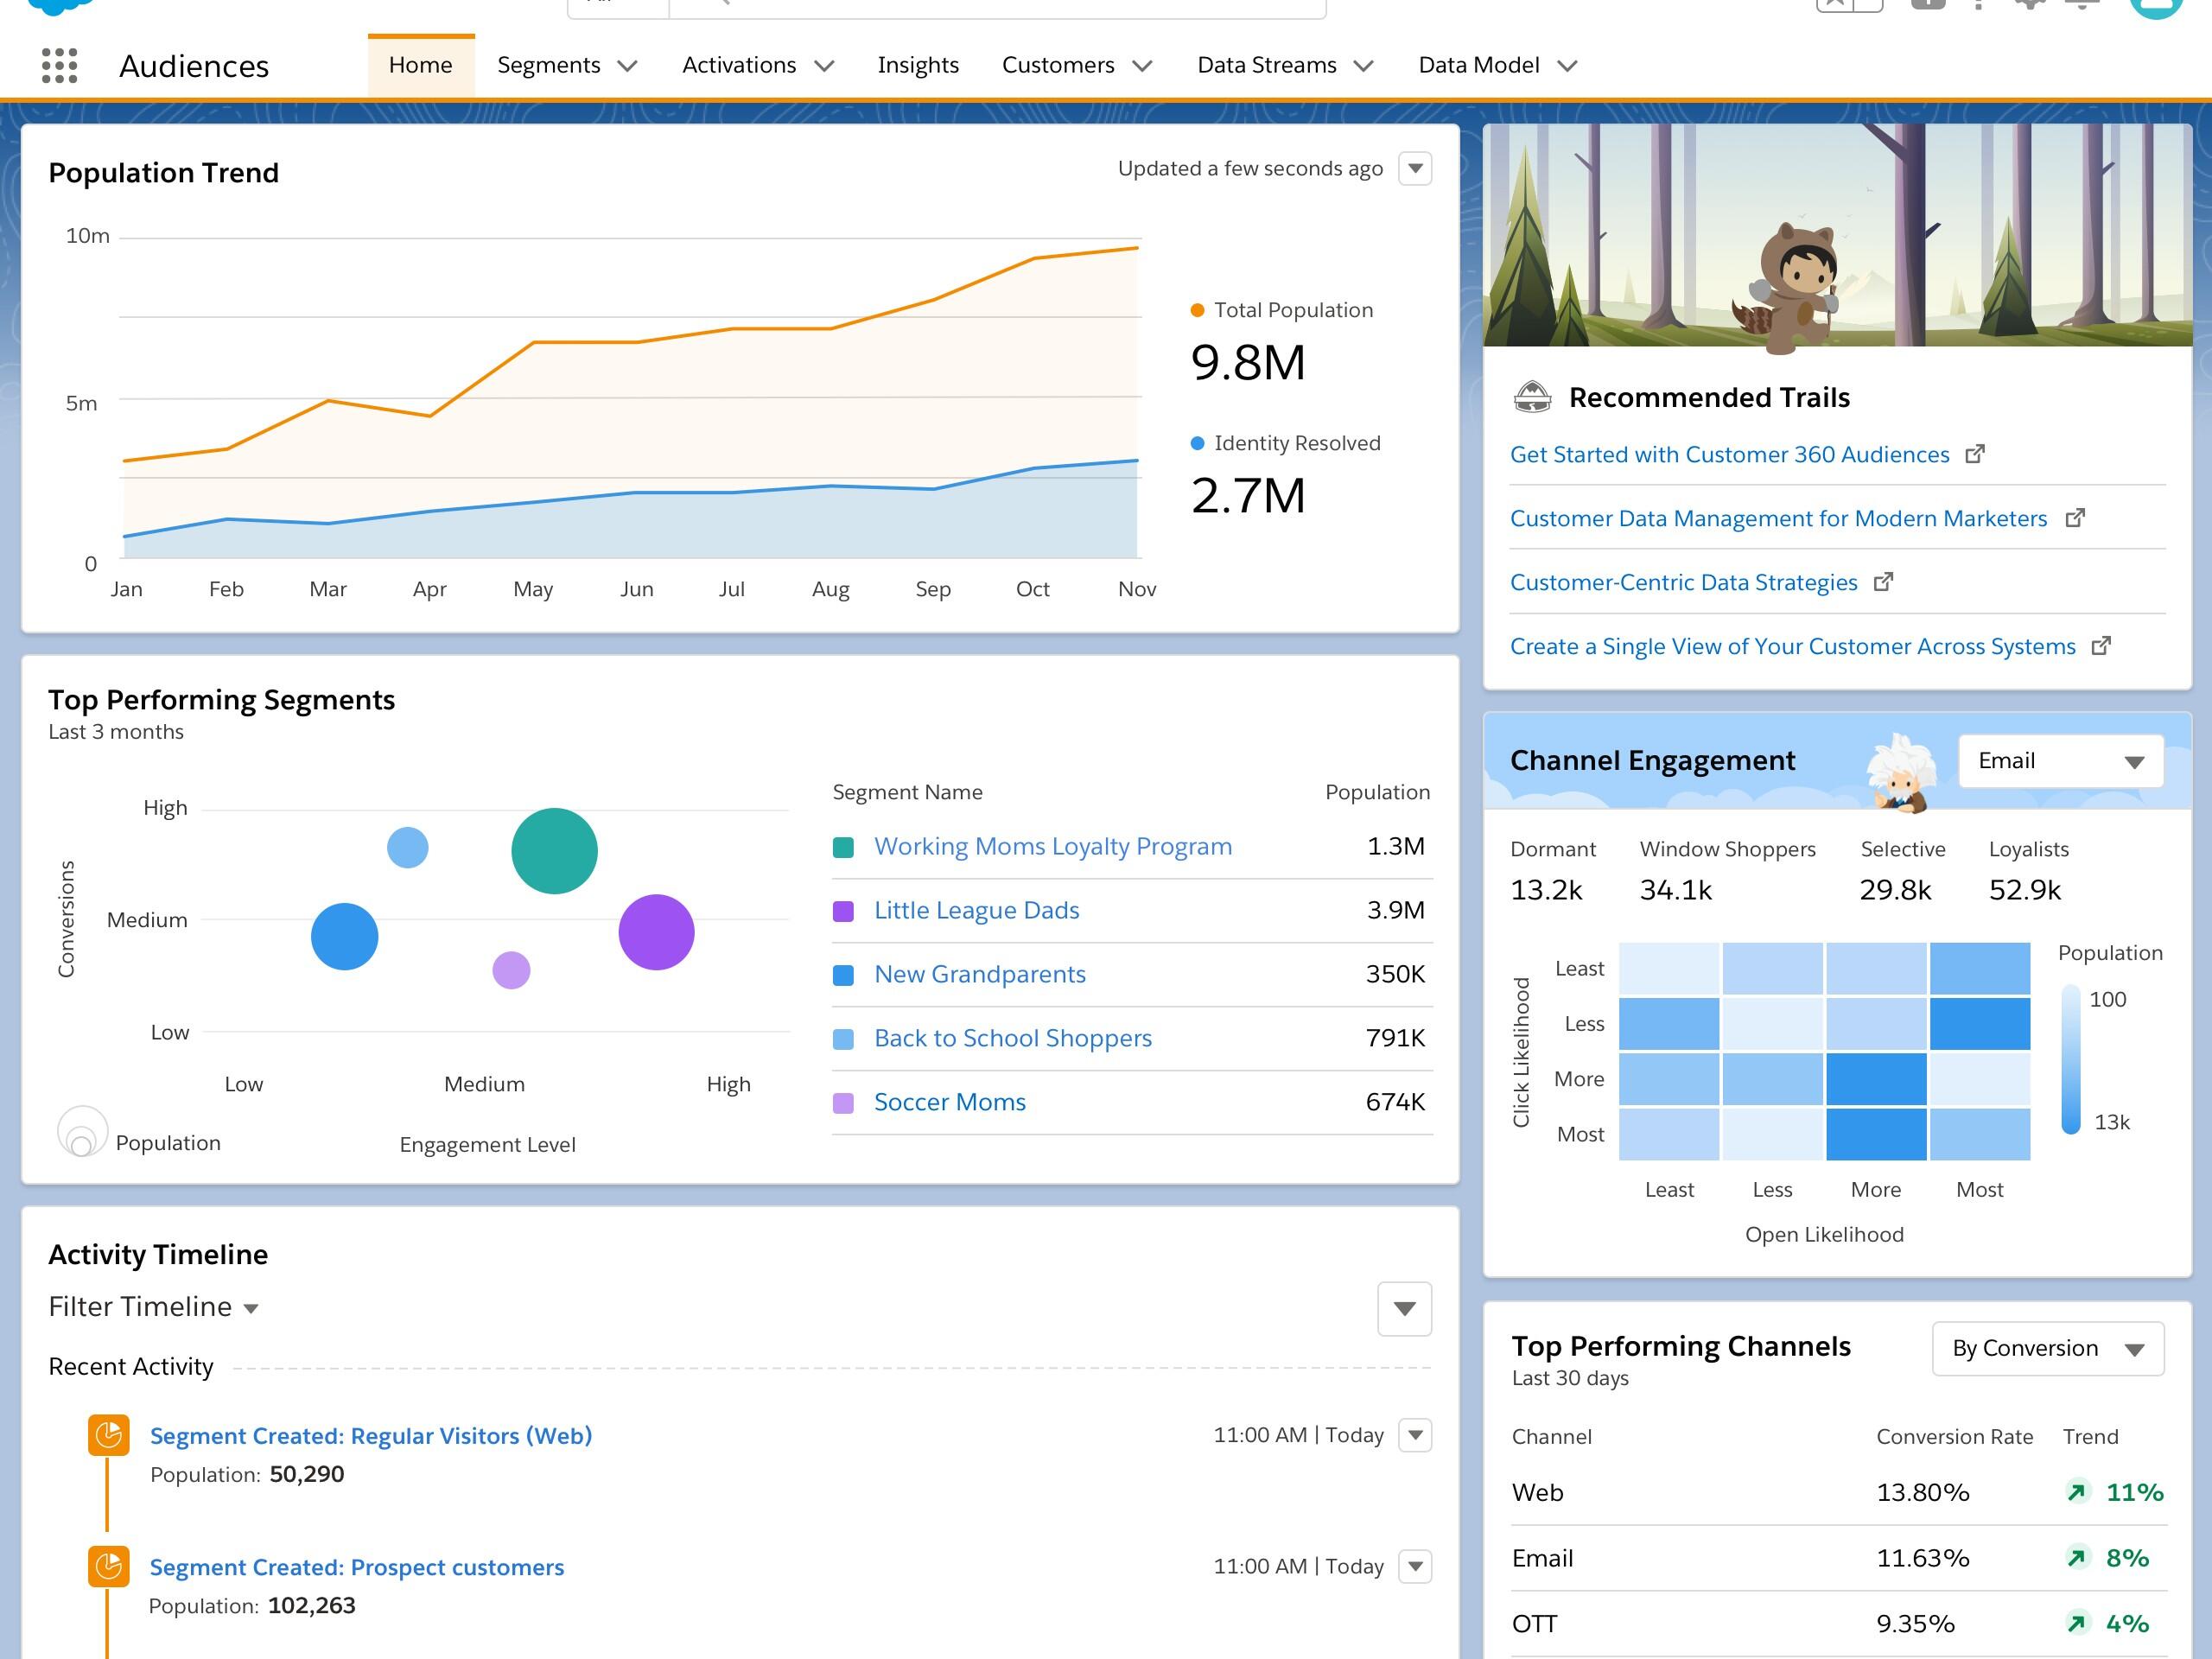Select the Home tab
This screenshot has width=2212, height=1659.
tap(420, 65)
